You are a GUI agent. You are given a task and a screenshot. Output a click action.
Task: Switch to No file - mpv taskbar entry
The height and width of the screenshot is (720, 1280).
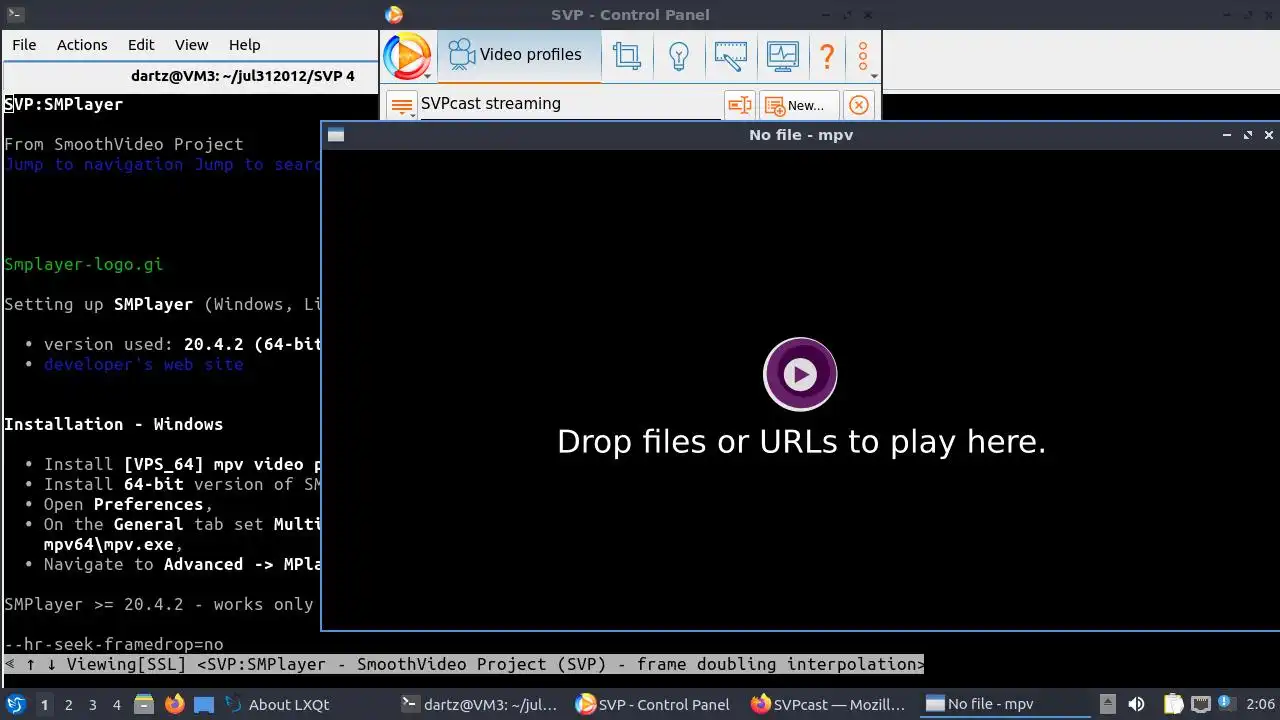point(1004,704)
